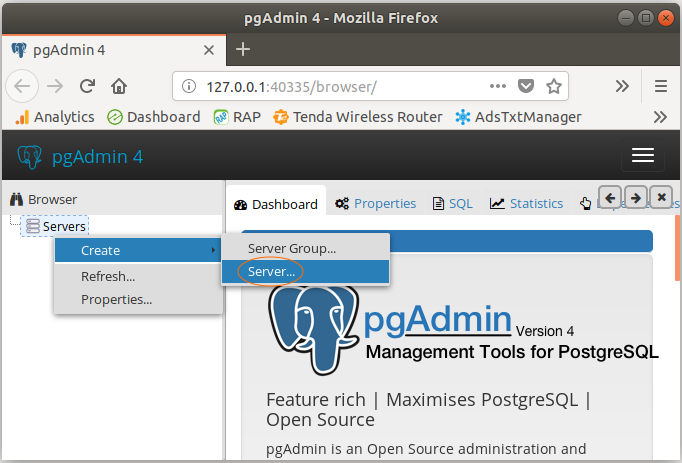Click the Firefox forward arrow button
The height and width of the screenshot is (463, 682).
[x=55, y=86]
